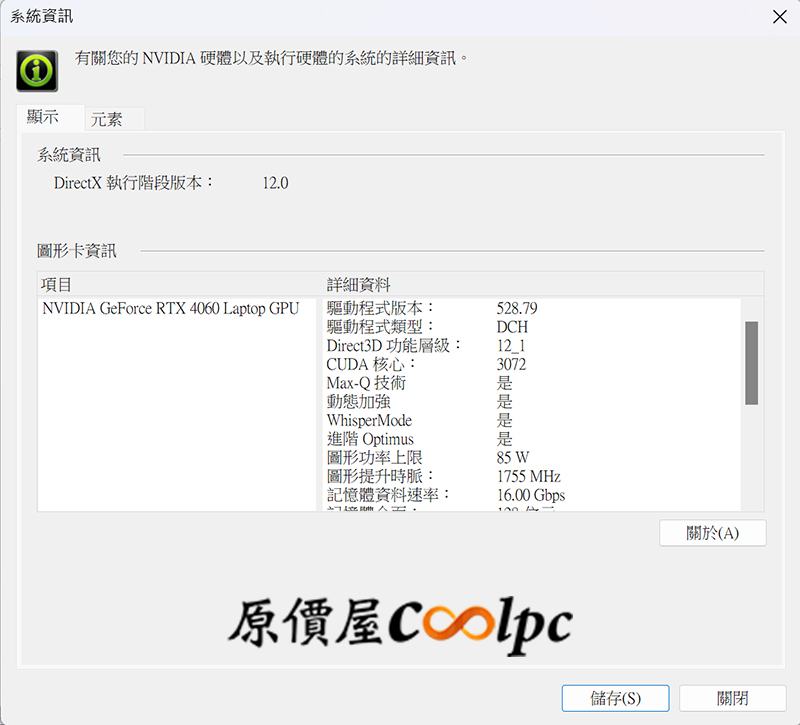Click the 圖形提升時脈 label
This screenshot has height=725, width=800.
point(380,477)
